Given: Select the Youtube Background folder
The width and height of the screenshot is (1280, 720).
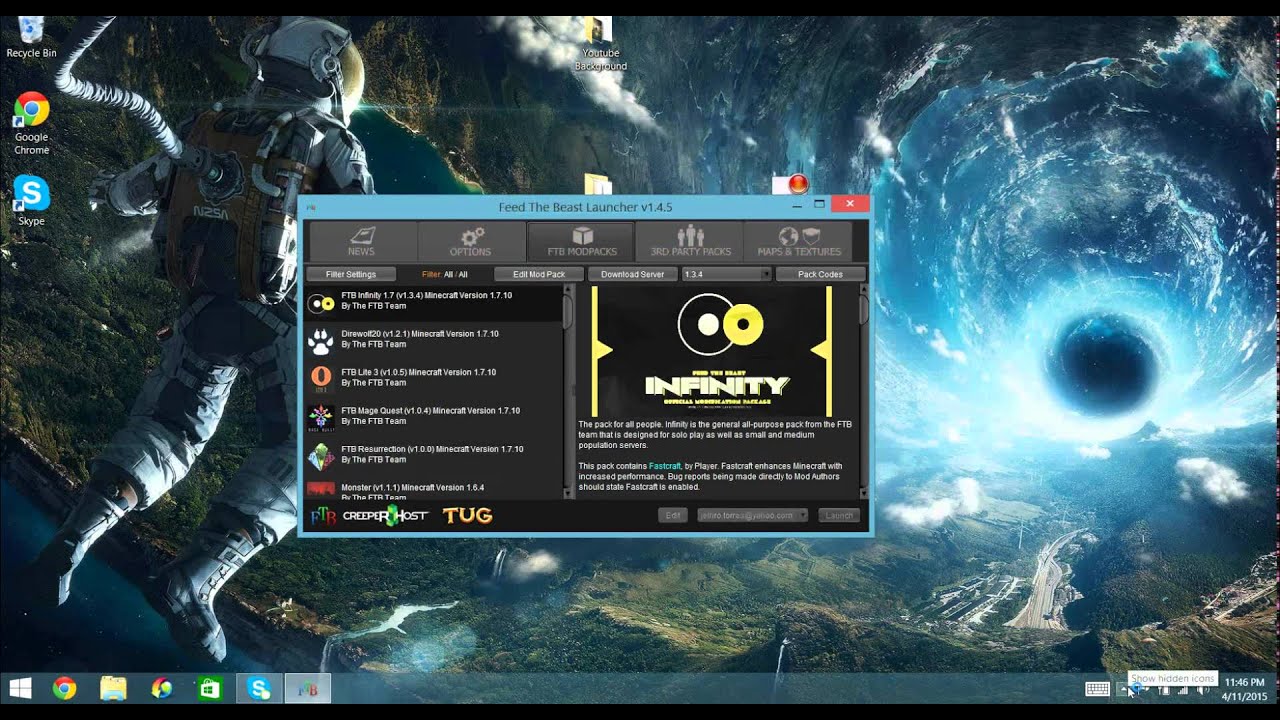Looking at the screenshot, I should coord(600,45).
